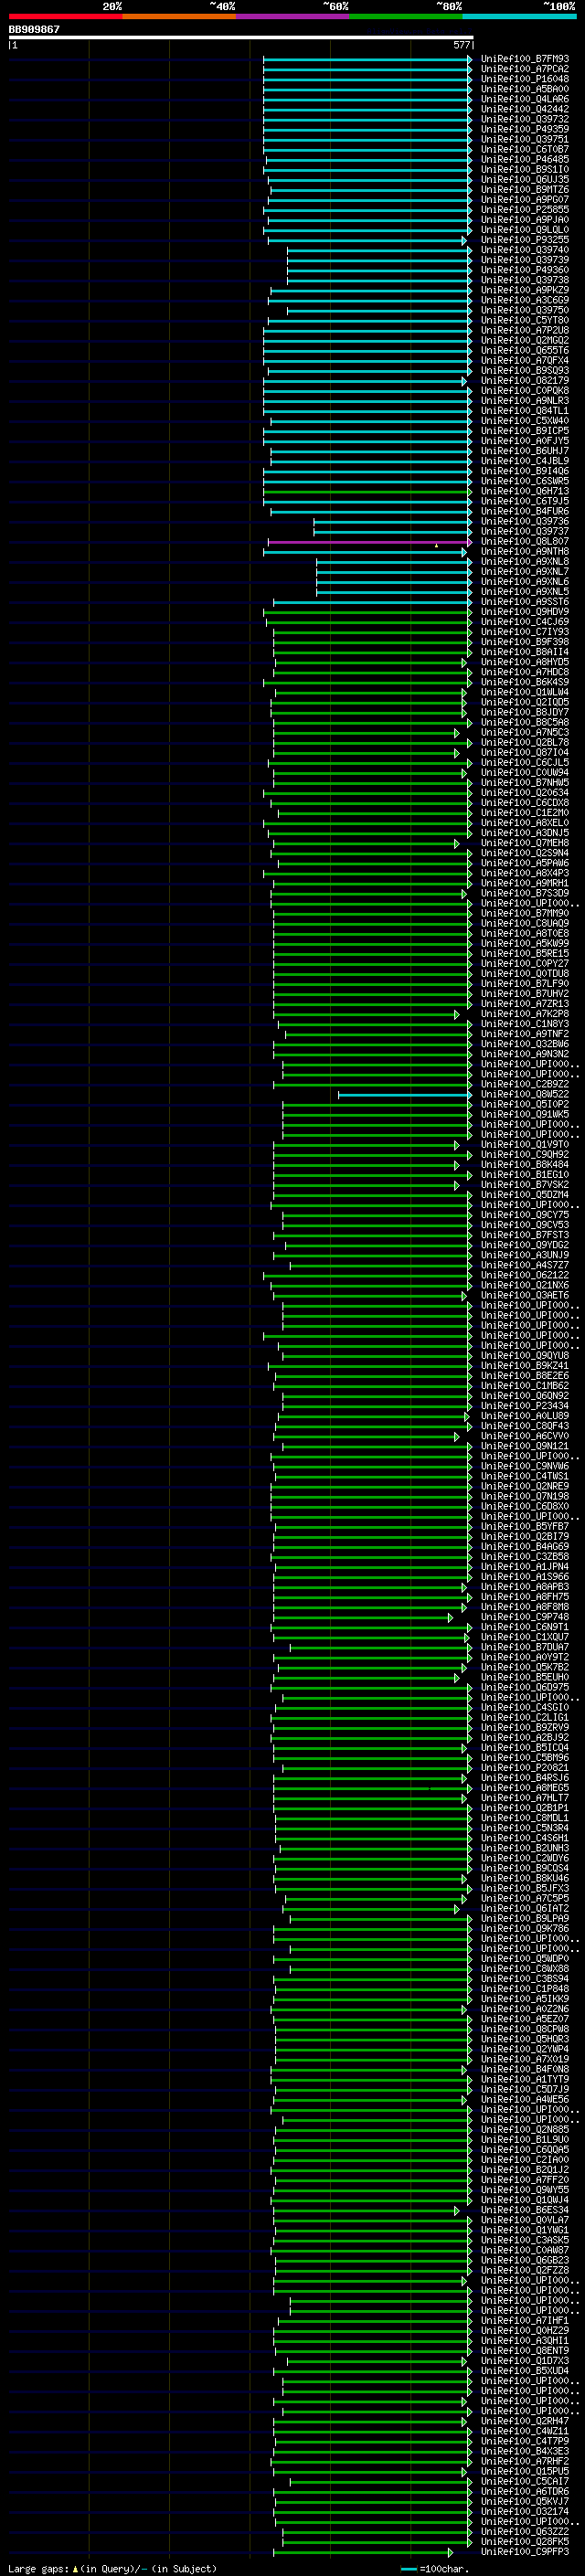Screen dimensions: 585x2576
Task: Click the red 20% identity legend segment
Action: click(66, 16)
